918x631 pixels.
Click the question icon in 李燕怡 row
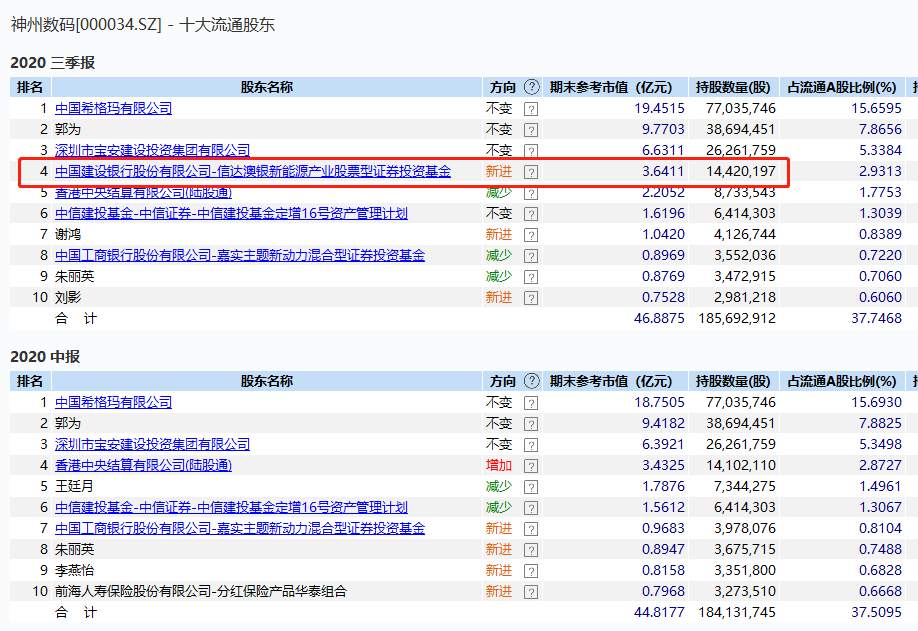click(x=531, y=571)
